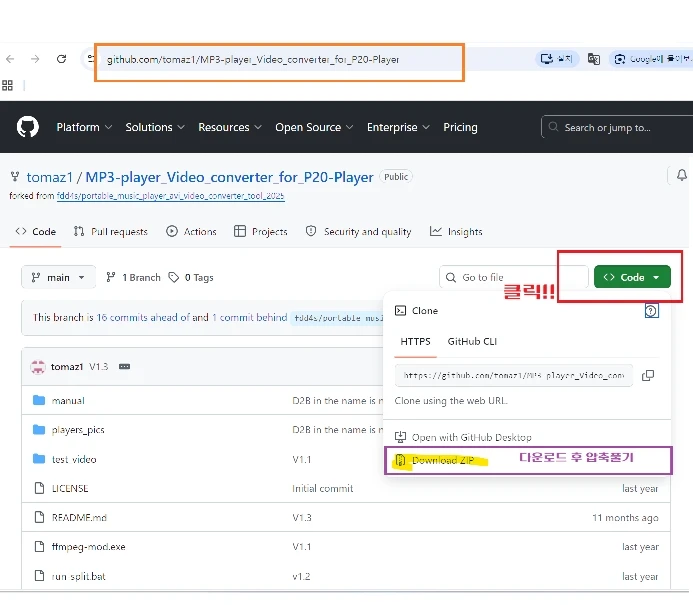Open the Insights tab
Image resolution: width=693 pixels, height=605 pixels.
coord(456,232)
